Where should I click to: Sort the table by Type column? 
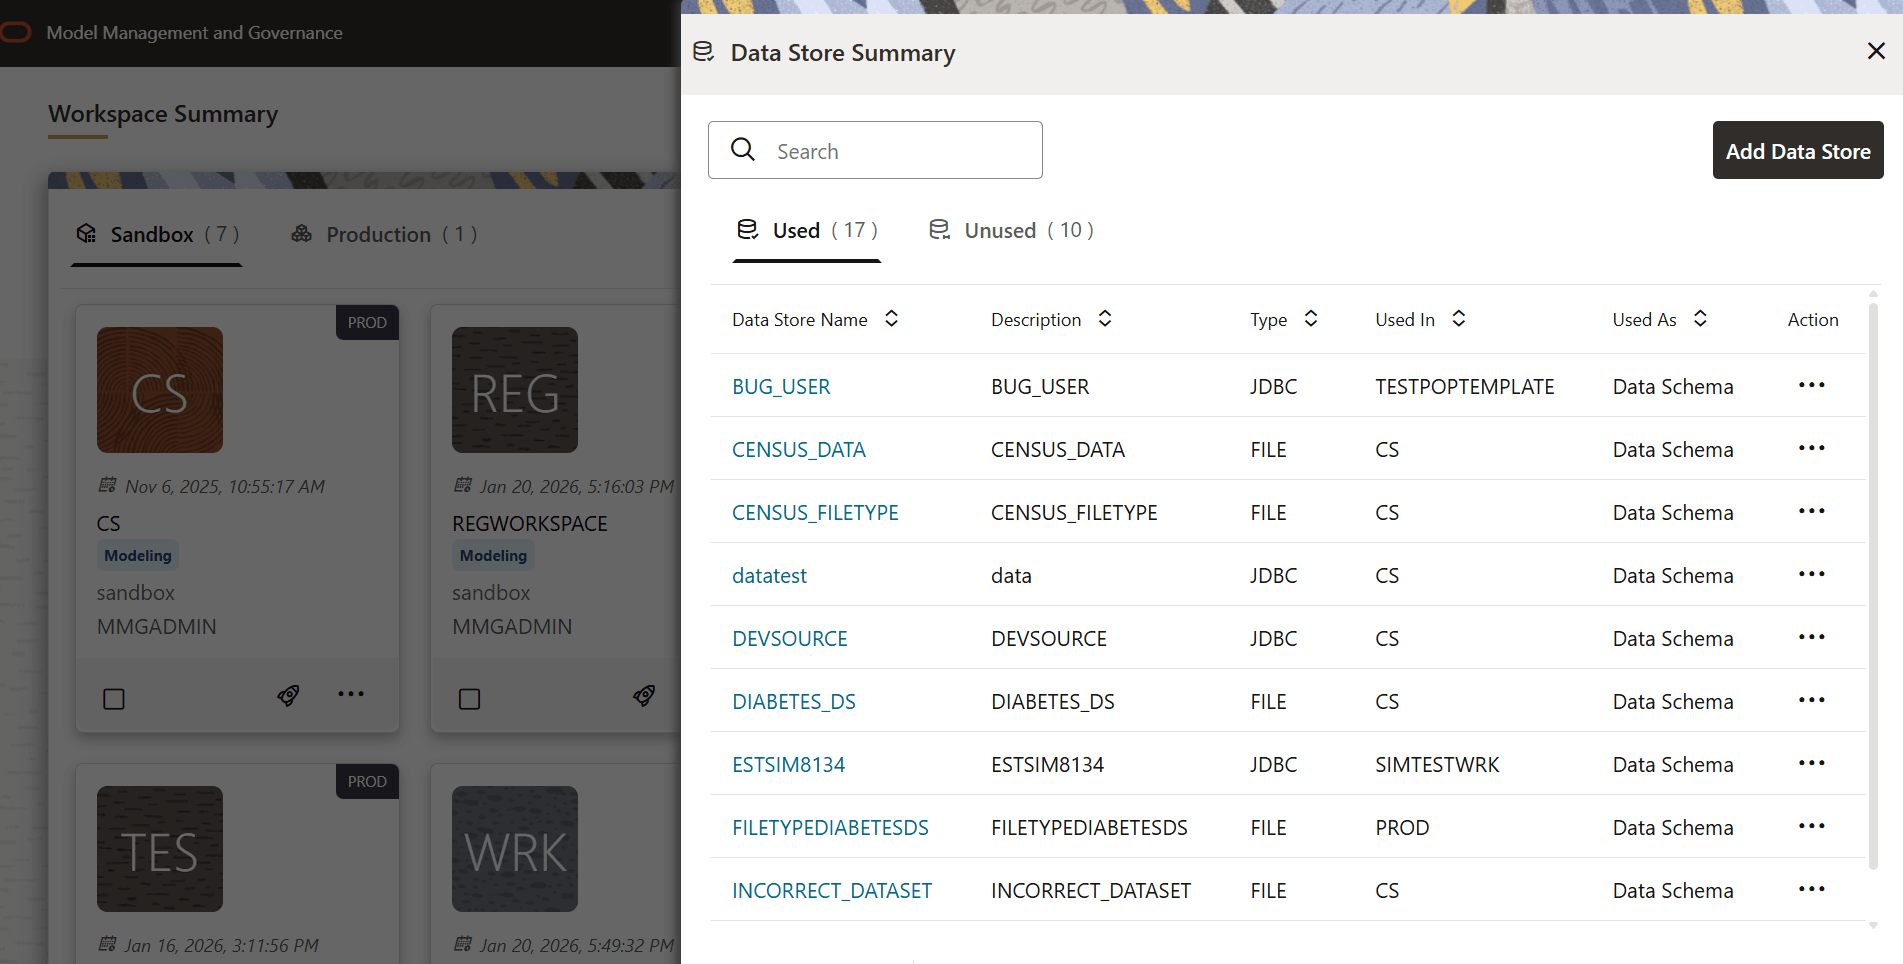coord(1311,318)
